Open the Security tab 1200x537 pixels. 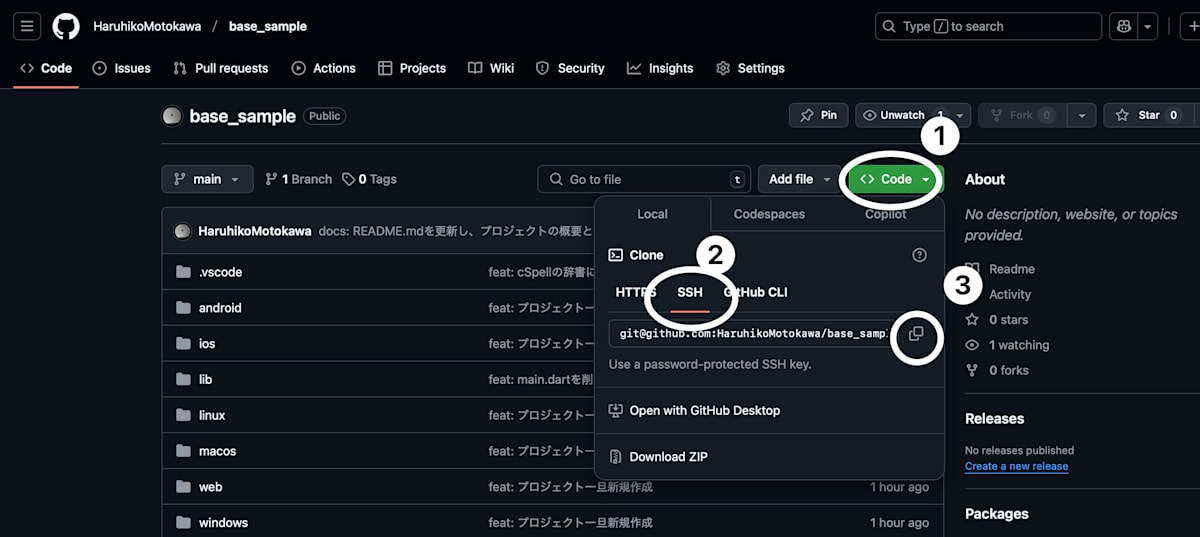(570, 68)
